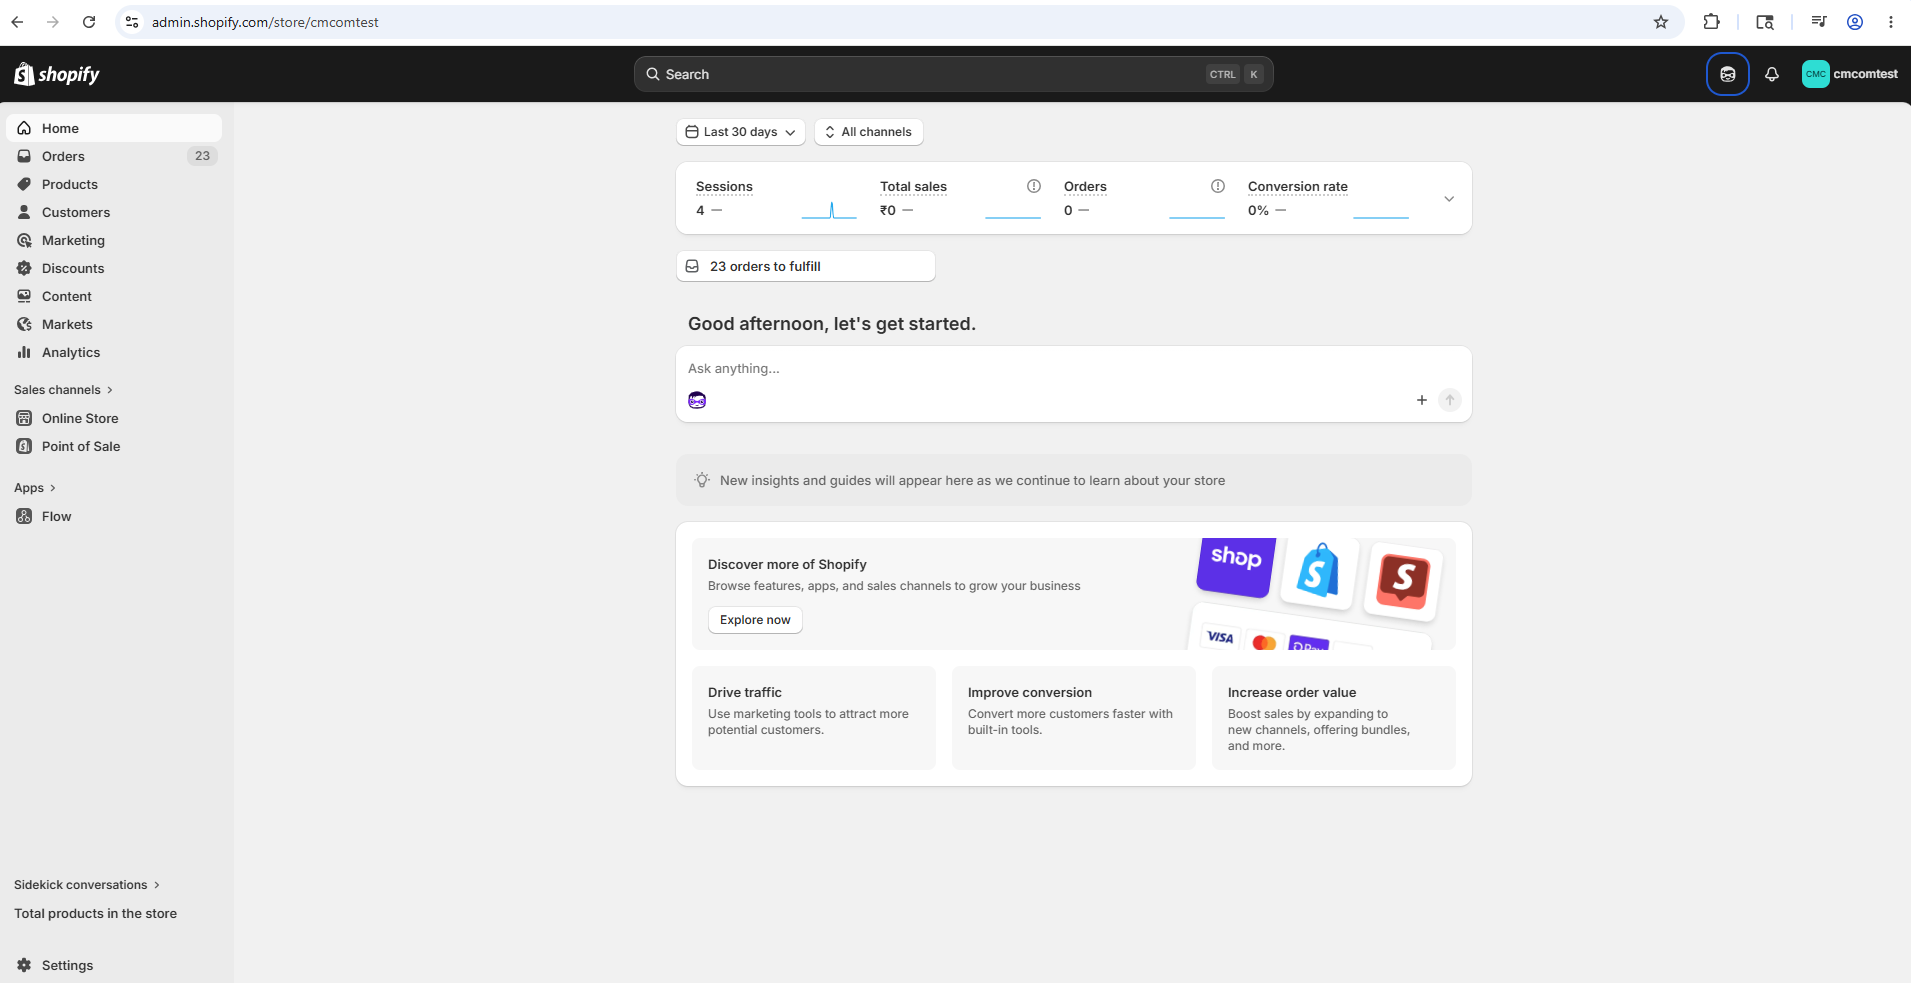Open Marketing in the sidebar
This screenshot has width=1911, height=983.
pos(114,240)
